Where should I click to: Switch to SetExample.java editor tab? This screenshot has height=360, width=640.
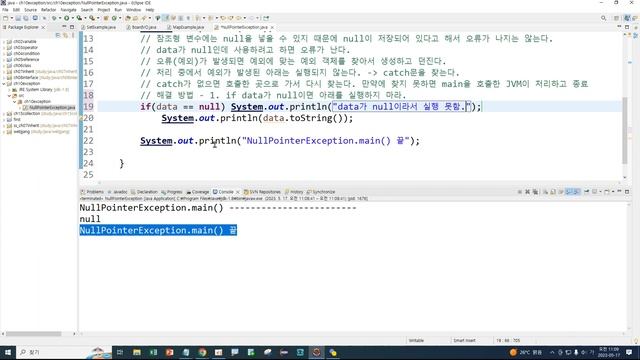click(x=99, y=27)
